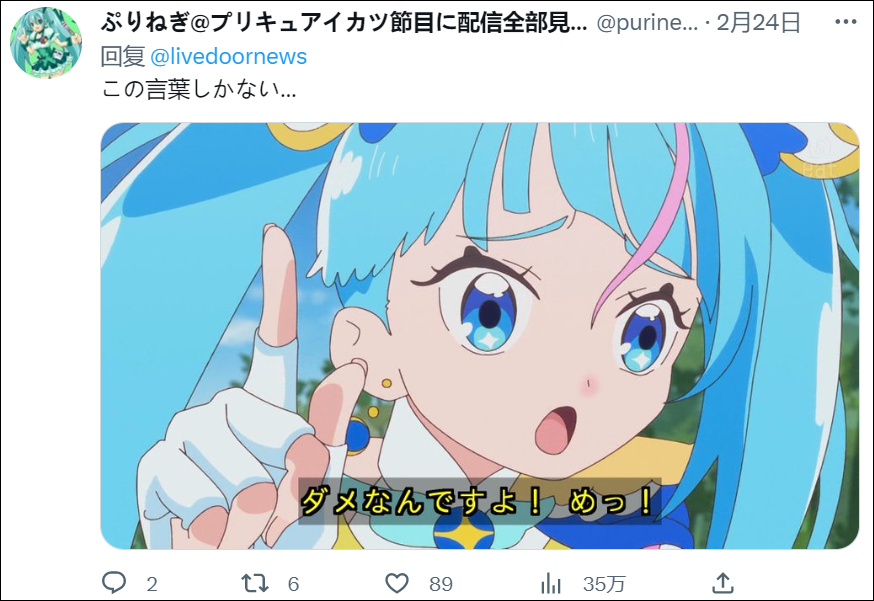
Task: Click the めっ！ subtitle text in image
Action: click(610, 501)
